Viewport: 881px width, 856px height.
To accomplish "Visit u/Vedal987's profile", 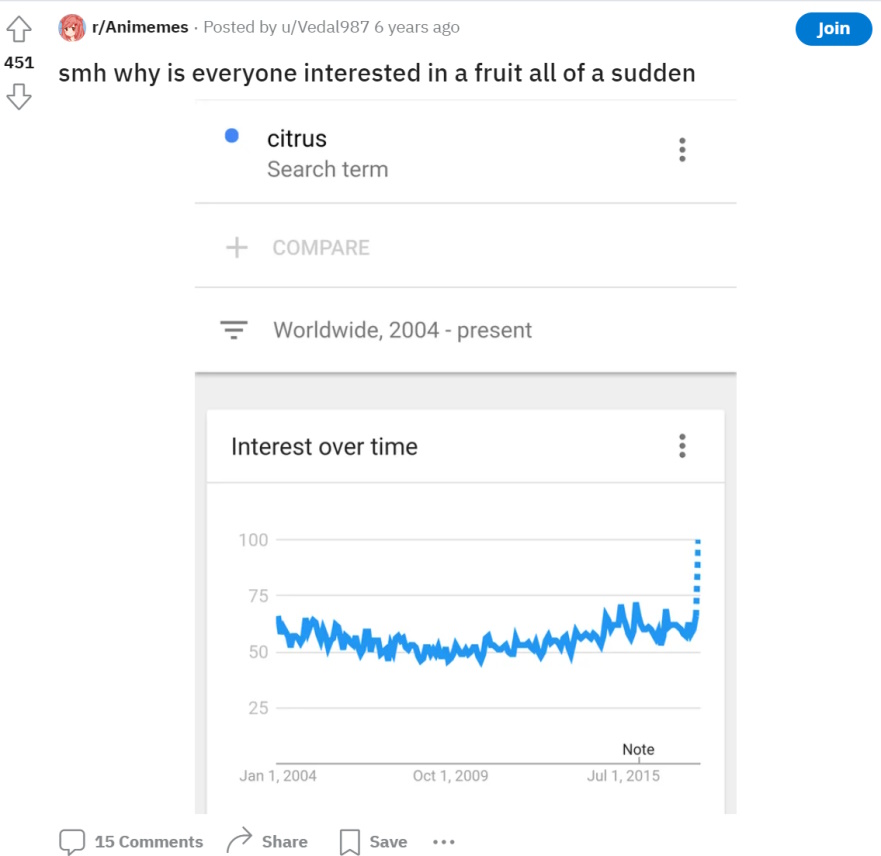I will pyautogui.click(x=325, y=27).
